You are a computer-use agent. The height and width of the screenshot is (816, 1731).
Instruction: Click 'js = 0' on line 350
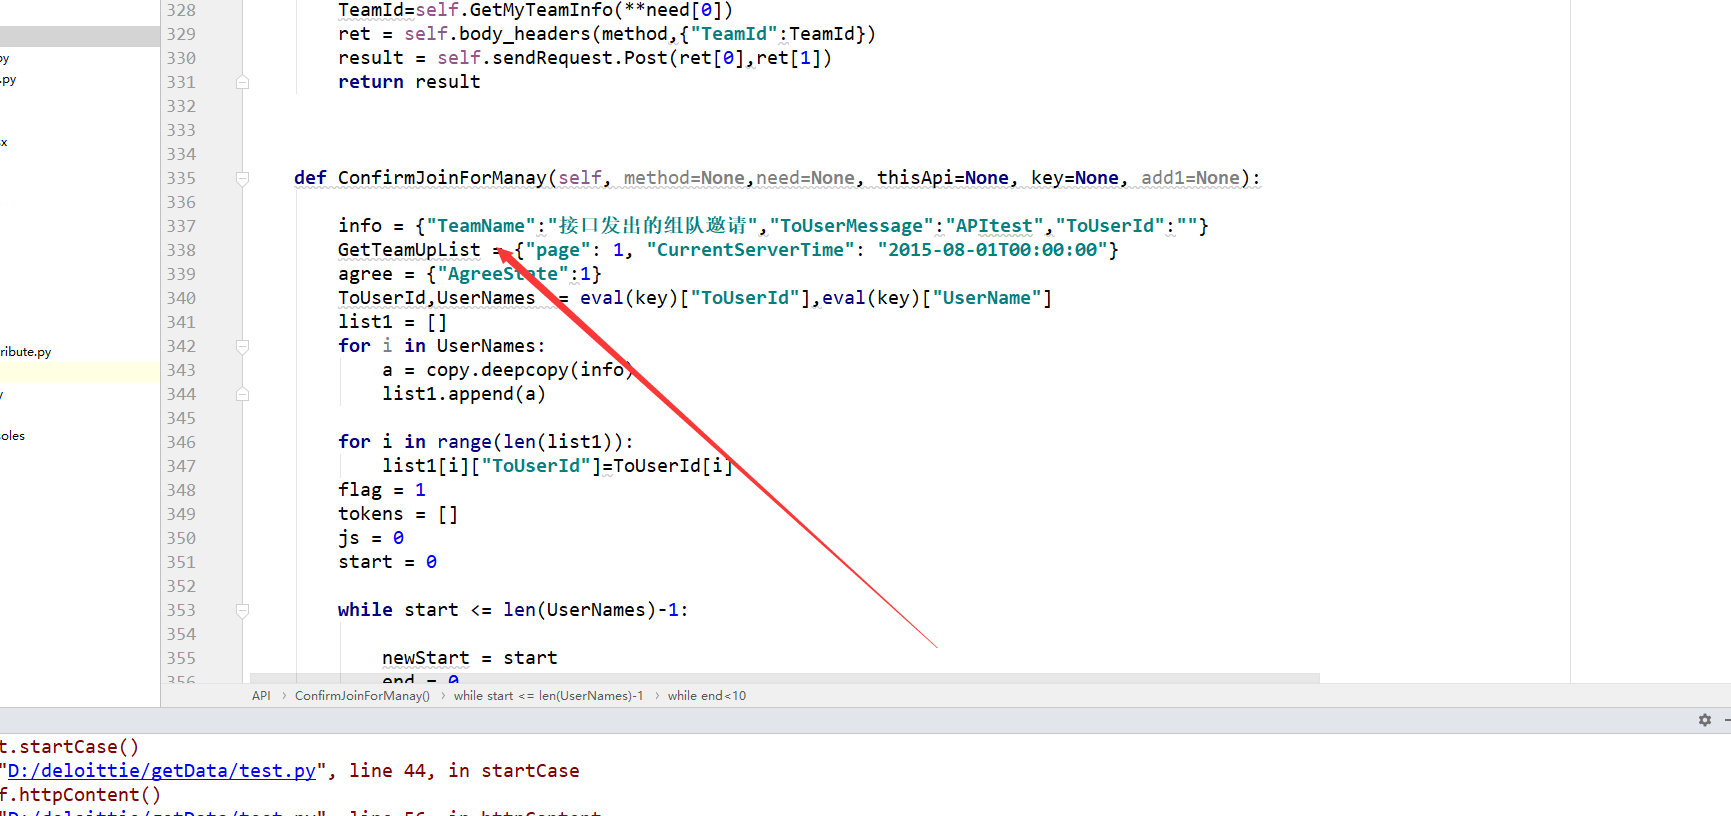pyautogui.click(x=371, y=538)
